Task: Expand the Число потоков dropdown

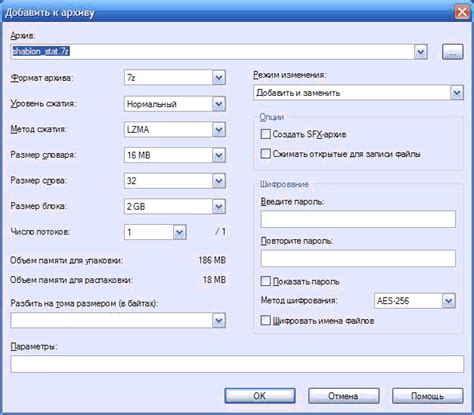Action: 180,232
